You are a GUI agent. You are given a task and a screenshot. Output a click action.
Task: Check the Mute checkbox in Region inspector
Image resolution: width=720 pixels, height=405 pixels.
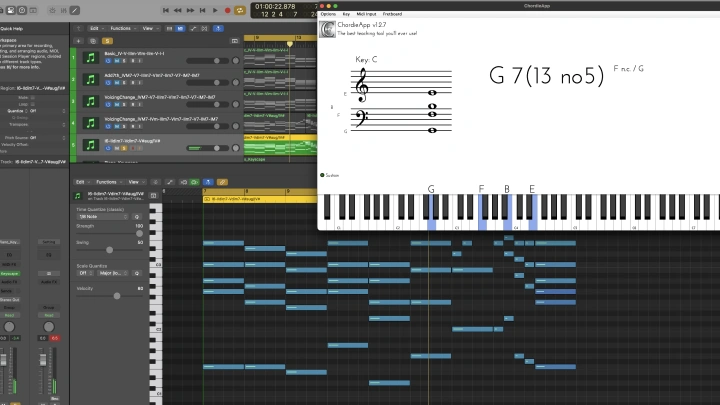tap(33, 98)
